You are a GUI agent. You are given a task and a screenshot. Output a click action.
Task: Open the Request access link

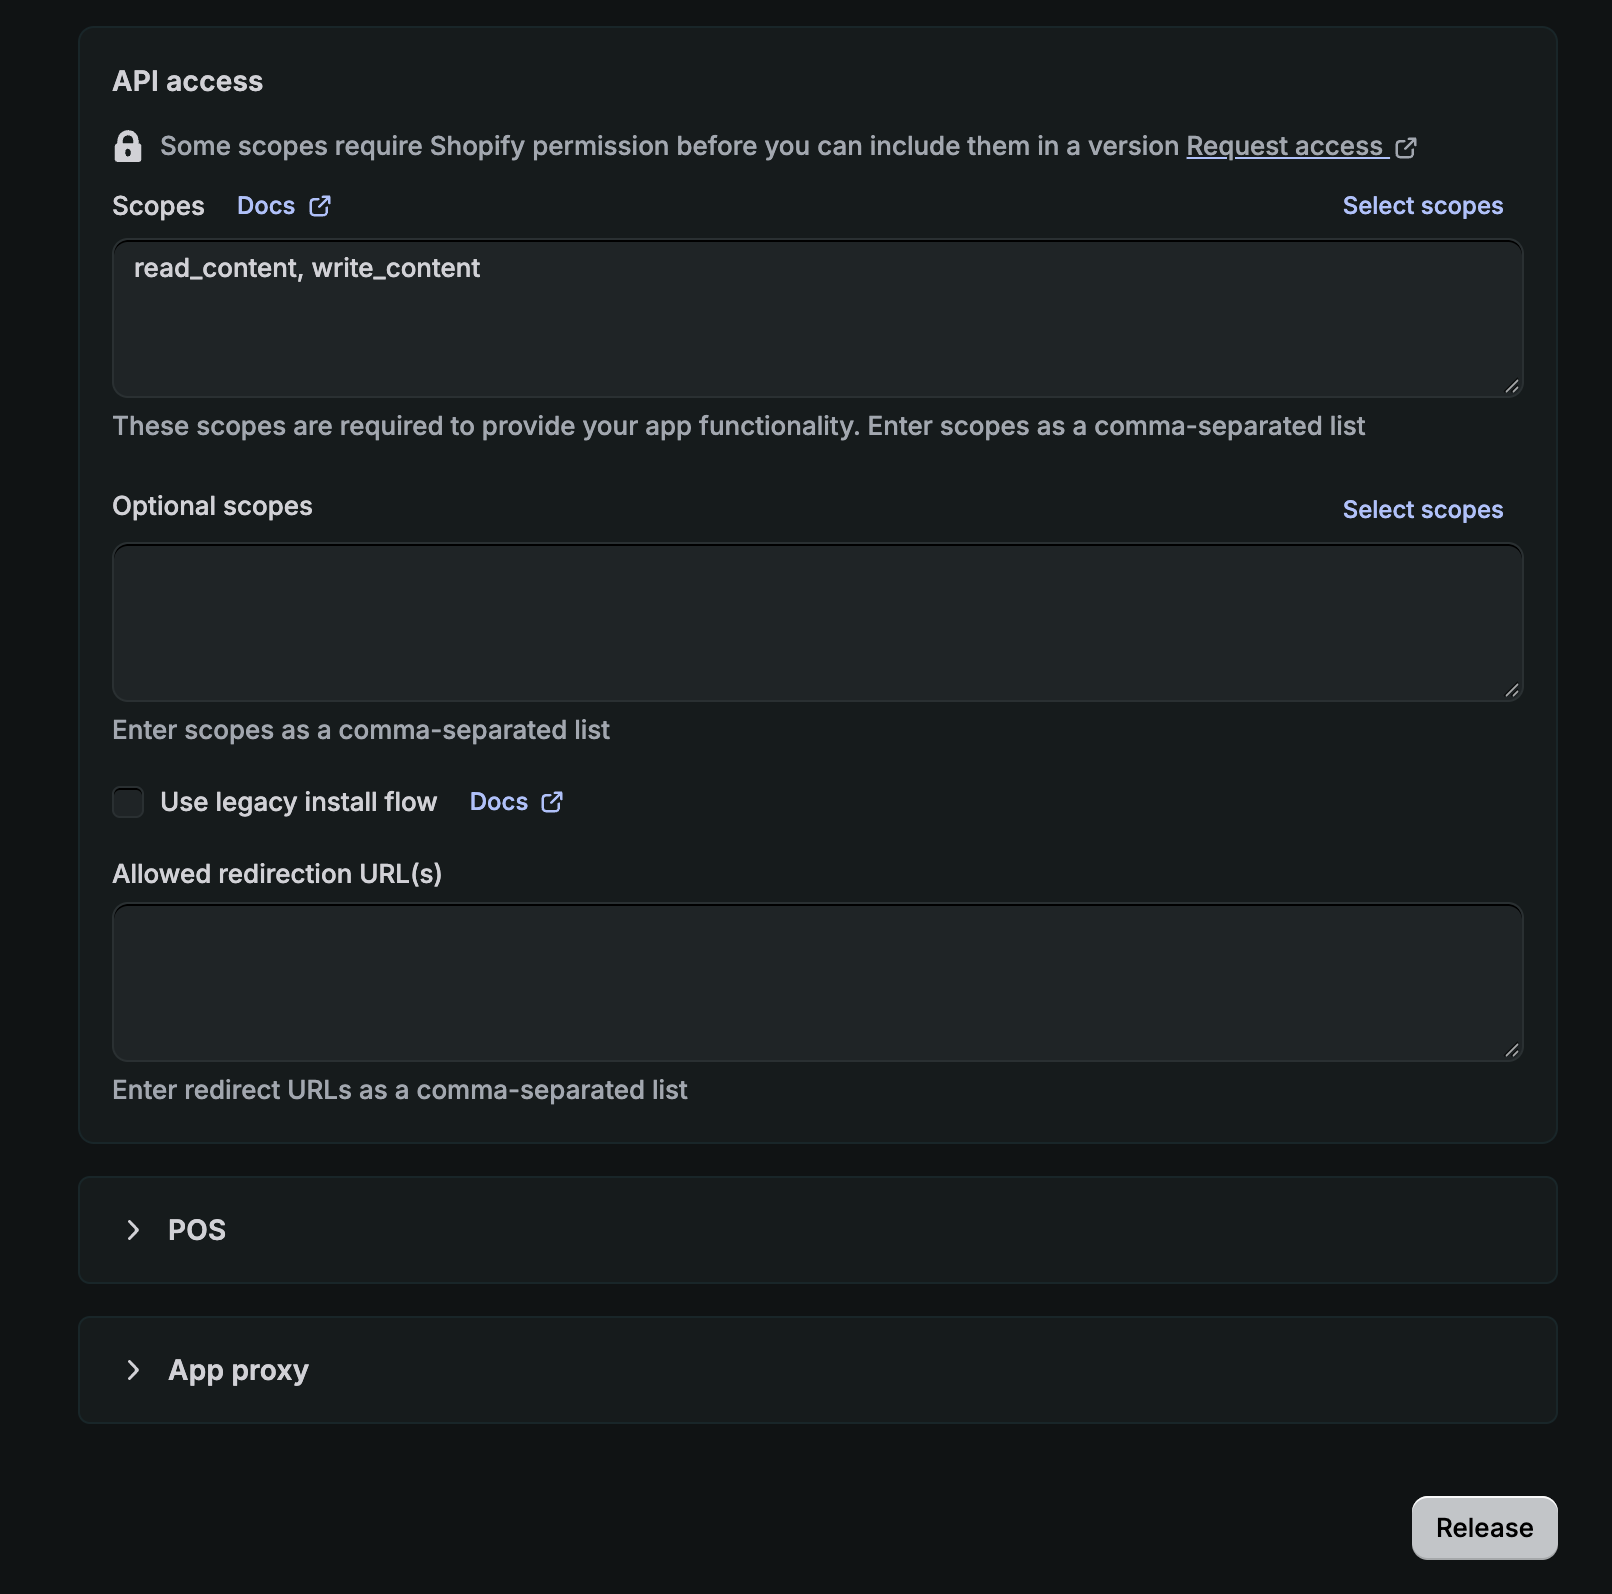pyautogui.click(x=1286, y=146)
